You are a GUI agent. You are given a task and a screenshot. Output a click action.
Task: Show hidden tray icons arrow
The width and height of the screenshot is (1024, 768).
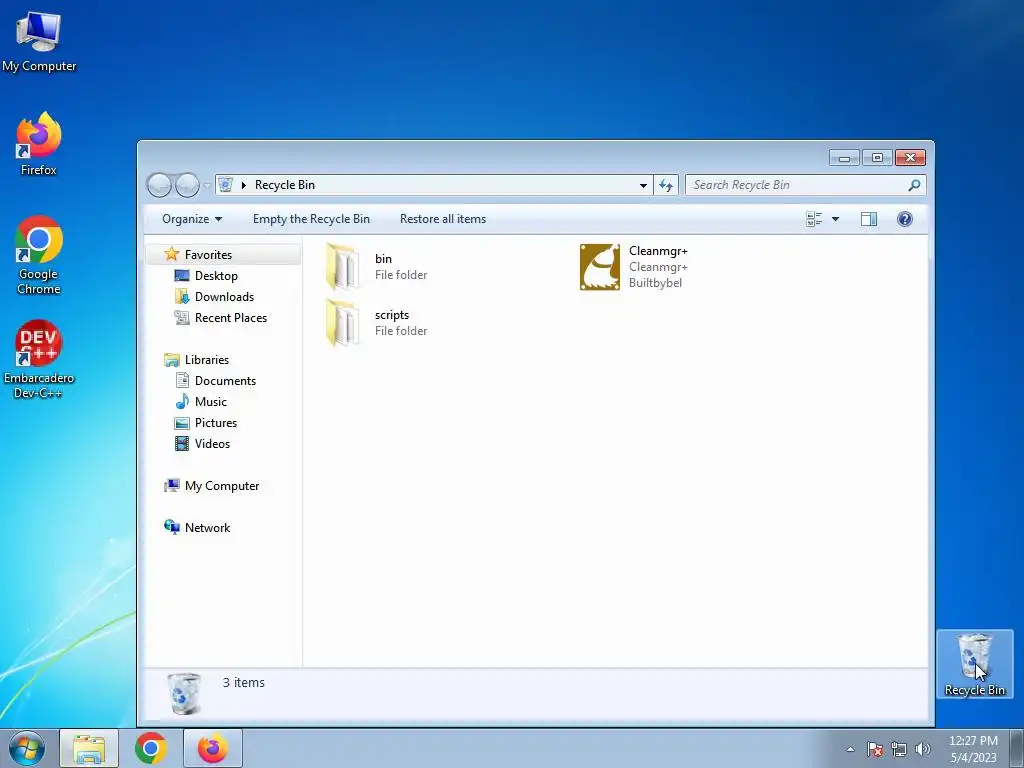pos(850,749)
